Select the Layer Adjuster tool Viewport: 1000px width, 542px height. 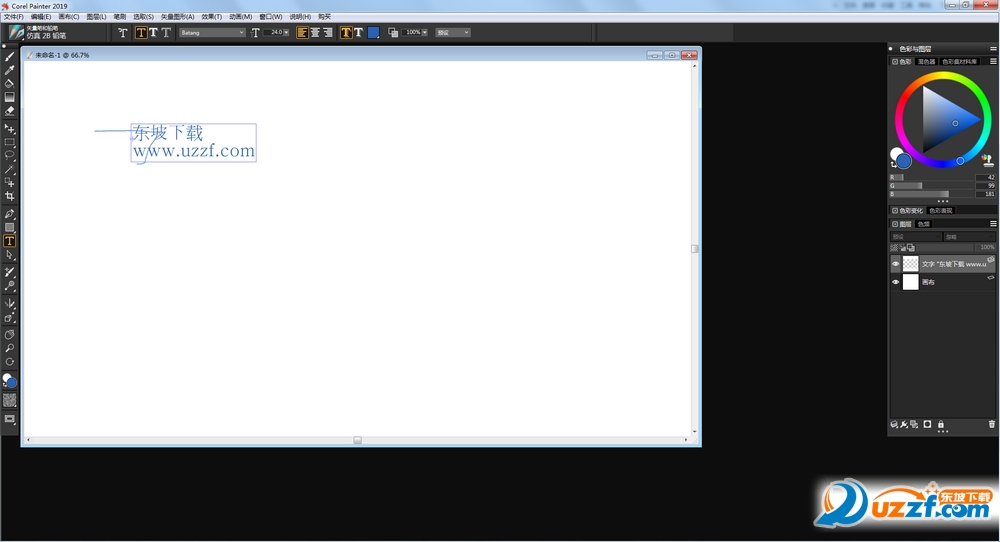10,129
